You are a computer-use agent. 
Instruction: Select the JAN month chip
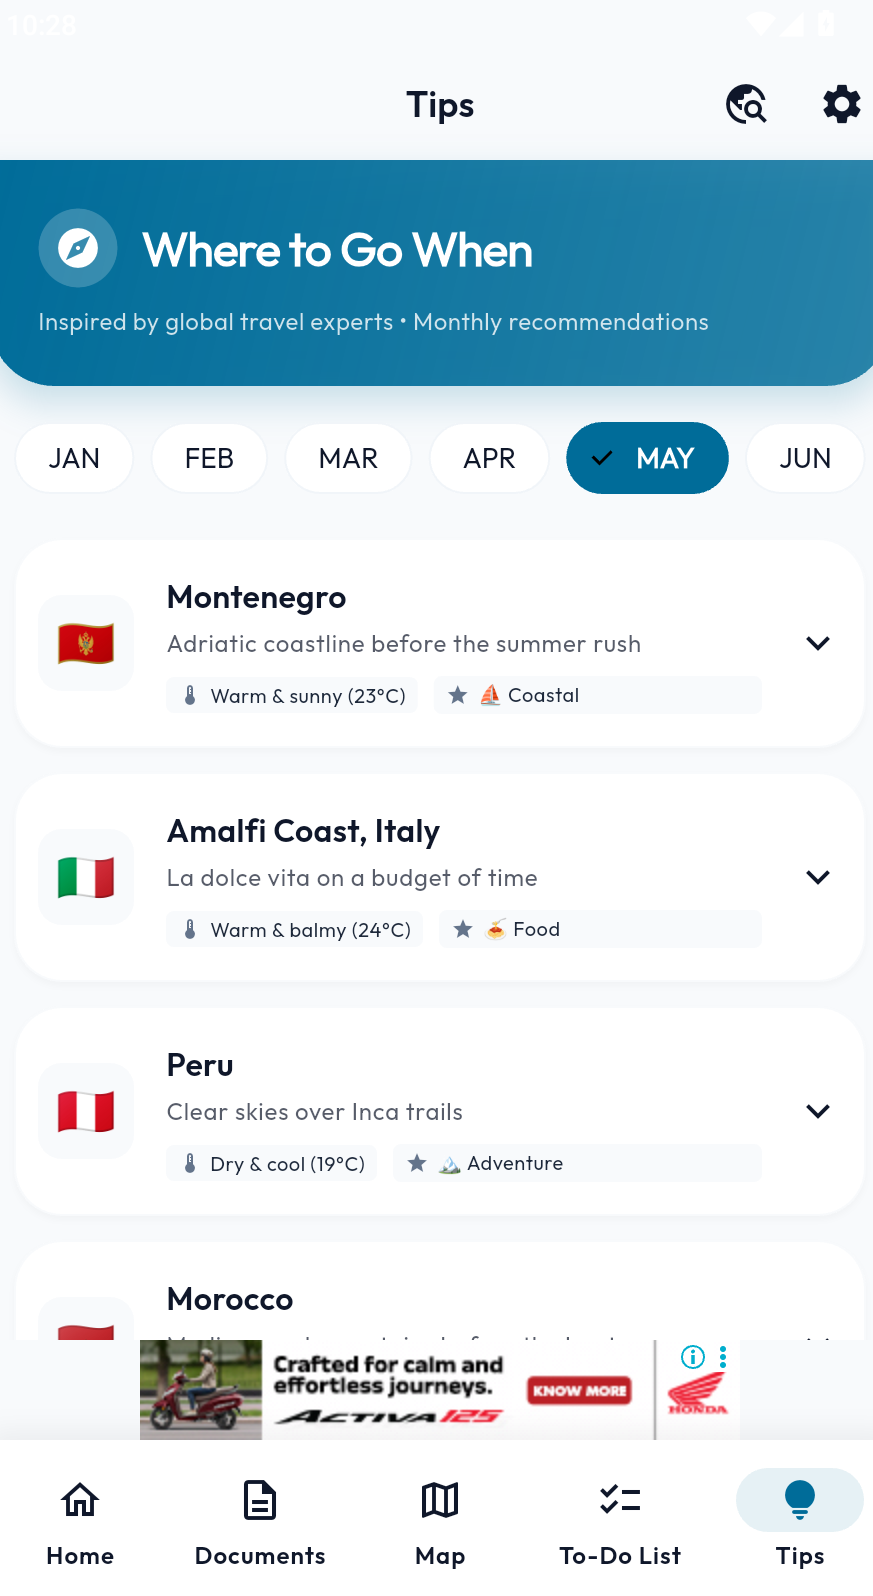coord(74,458)
